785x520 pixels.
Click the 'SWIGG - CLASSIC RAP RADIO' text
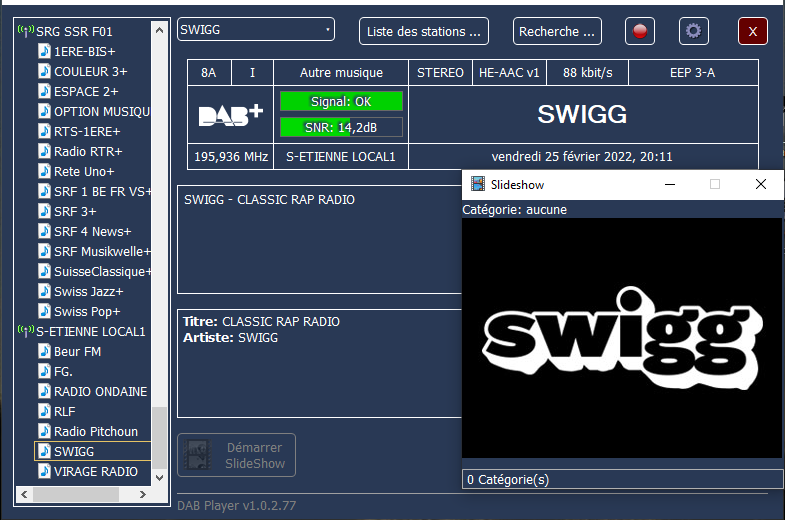(x=269, y=200)
